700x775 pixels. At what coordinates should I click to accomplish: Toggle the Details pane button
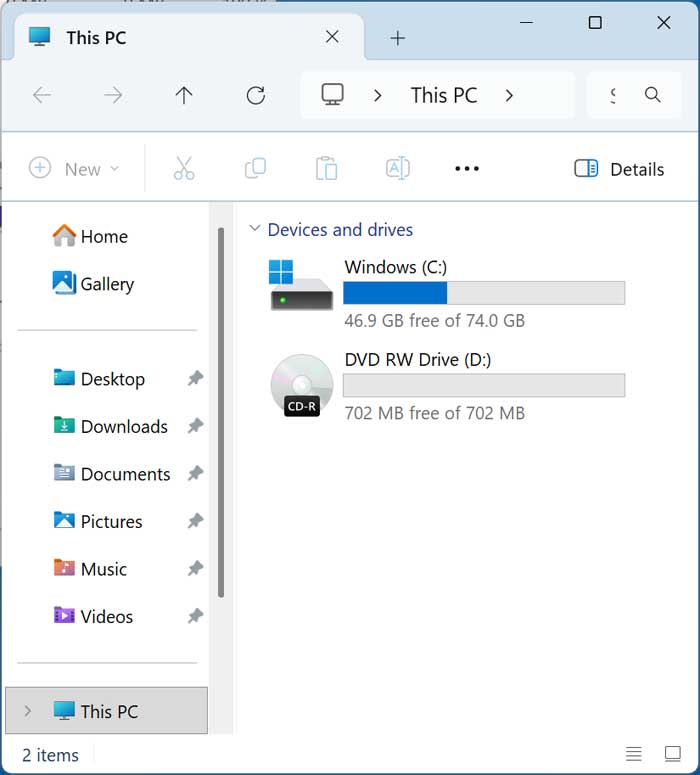[x=619, y=169]
